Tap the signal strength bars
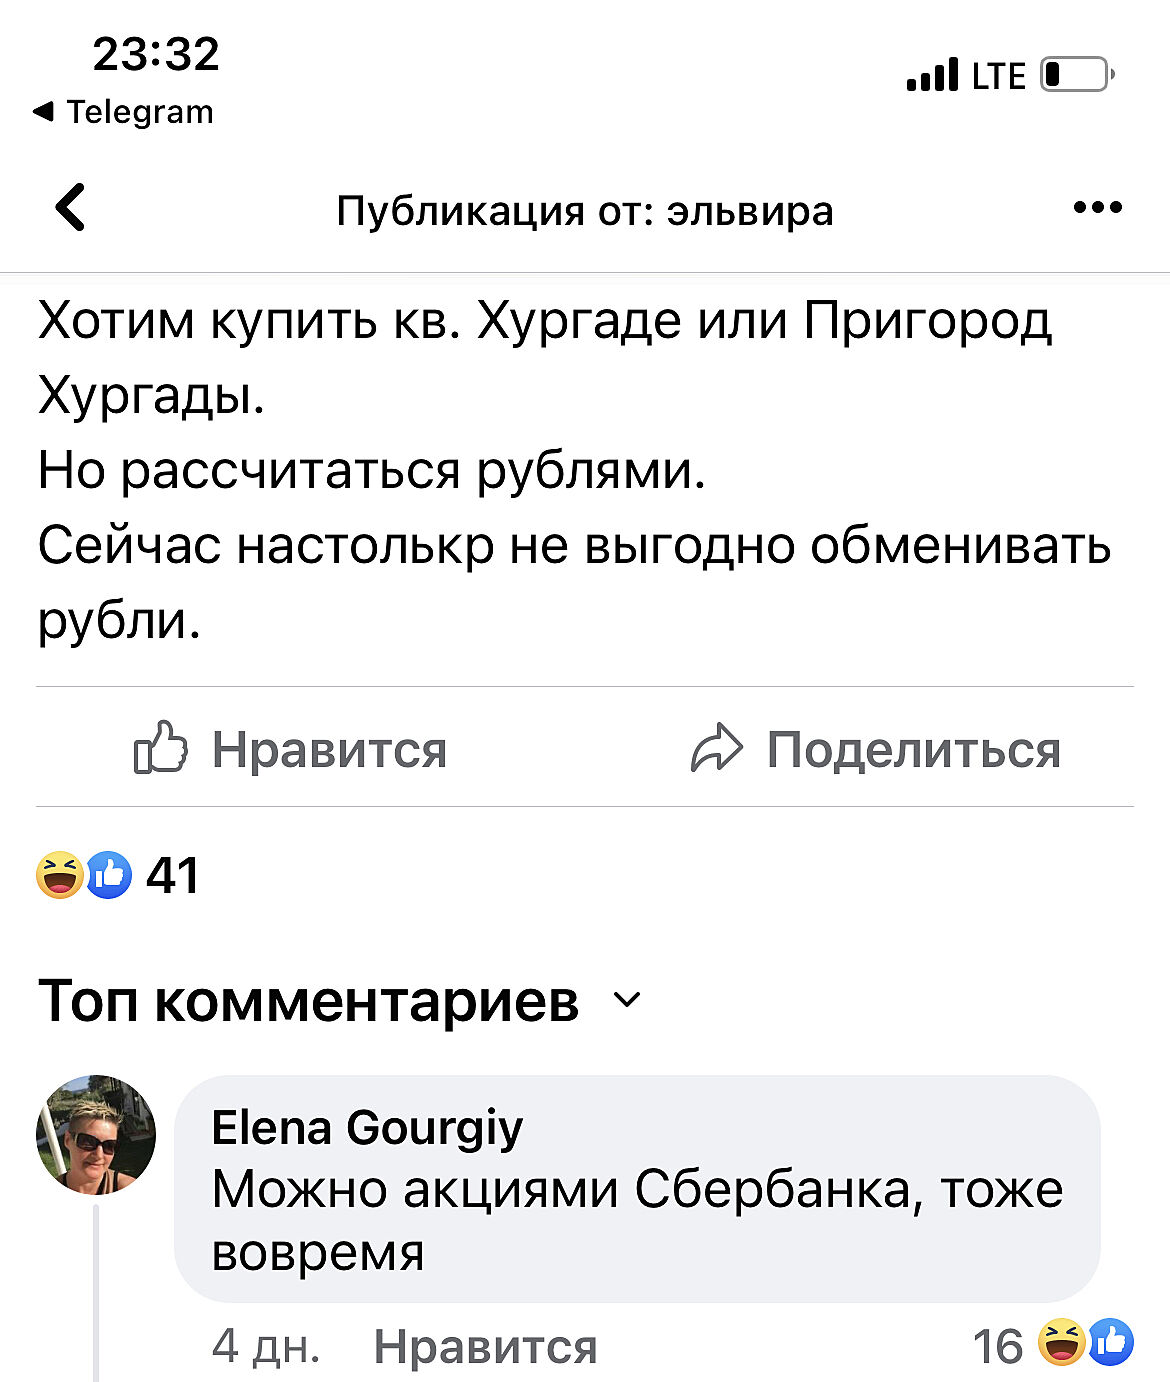Image resolution: width=1170 pixels, height=1382 pixels. pyautogui.click(x=932, y=75)
